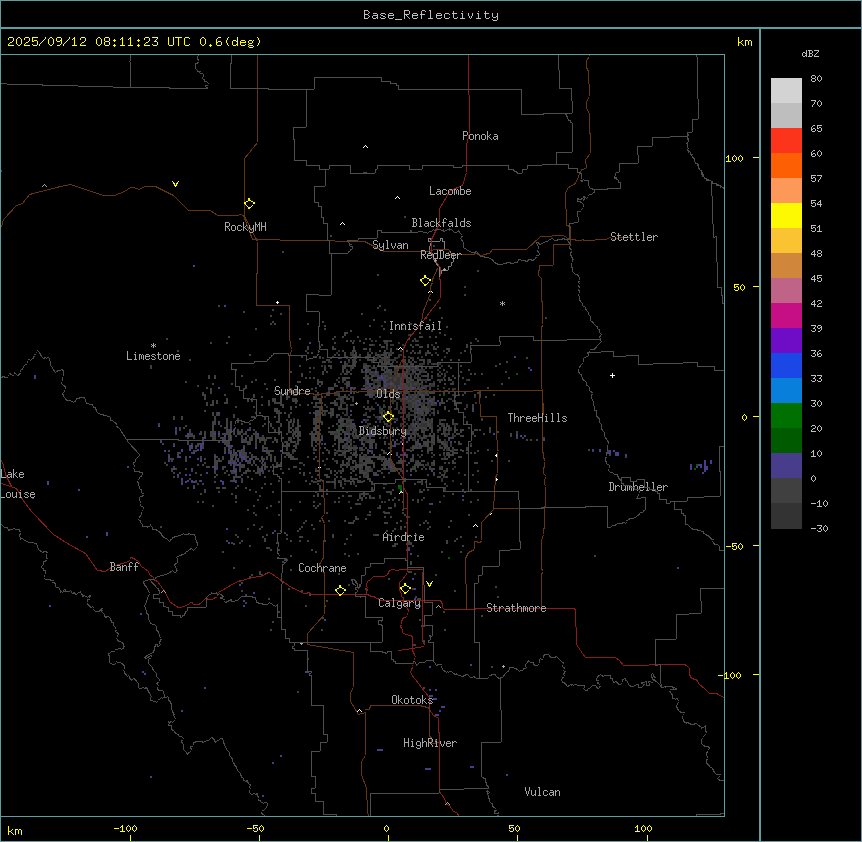
Task: Click the Ponoka city label
Action: tap(480, 136)
